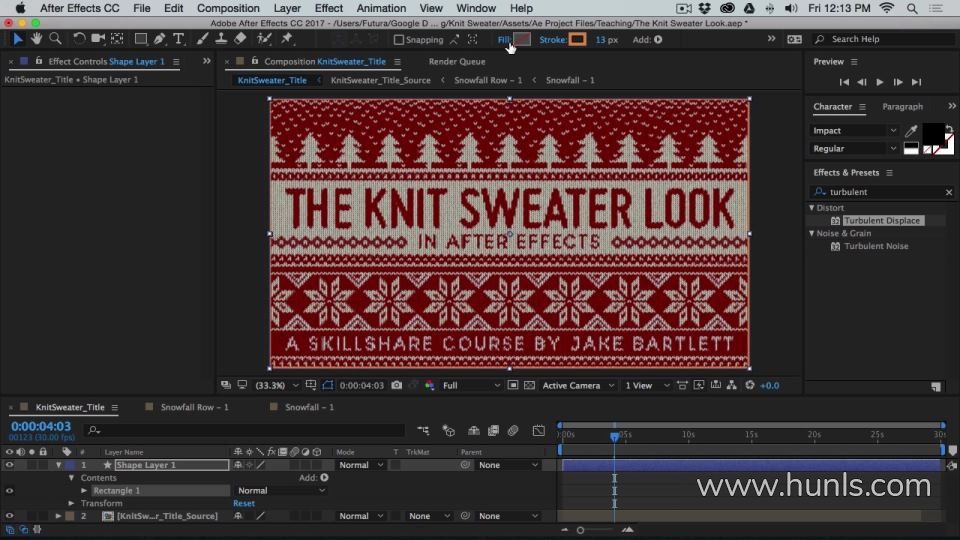
Task: Toggle the transparency grid icon
Action: click(x=530, y=385)
